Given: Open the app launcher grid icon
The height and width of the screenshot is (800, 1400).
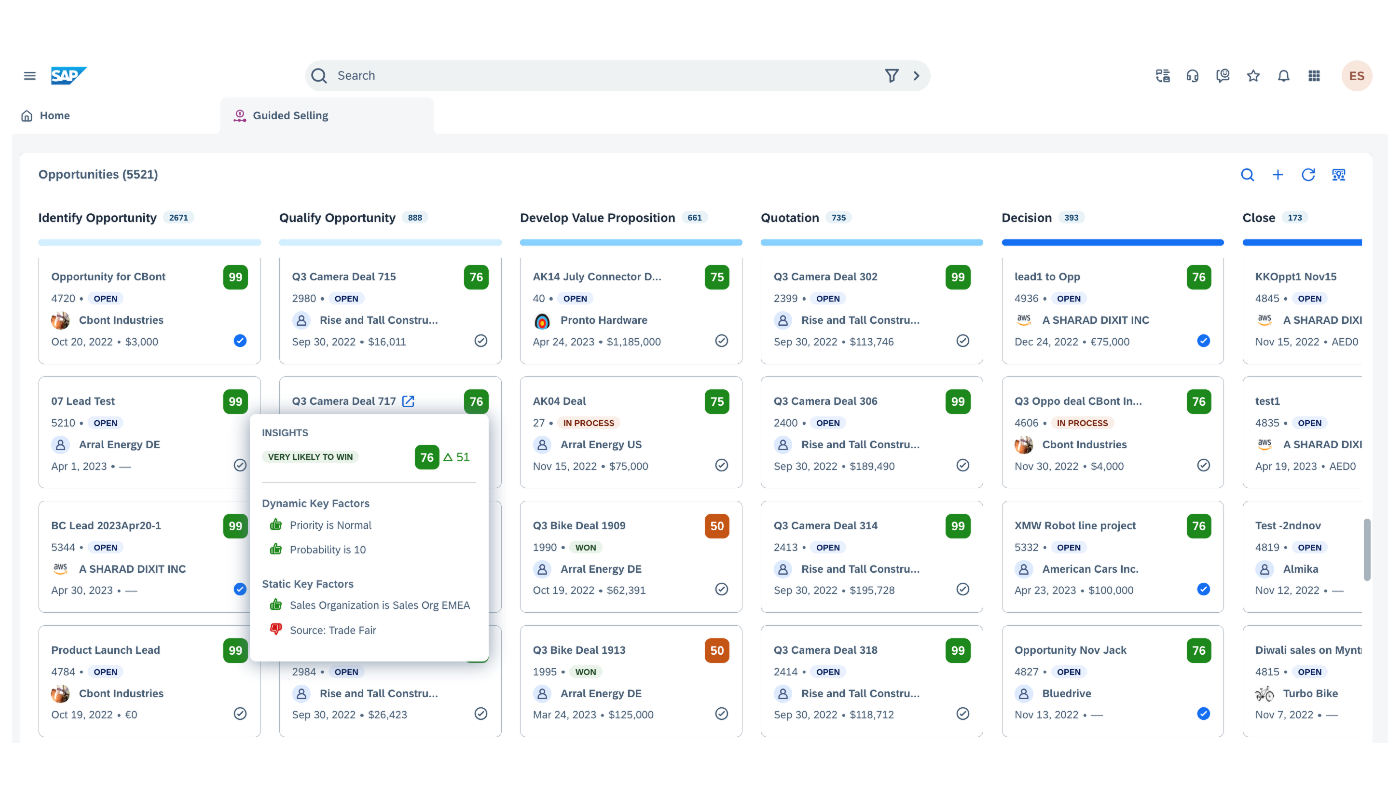Looking at the screenshot, I should pos(1314,76).
